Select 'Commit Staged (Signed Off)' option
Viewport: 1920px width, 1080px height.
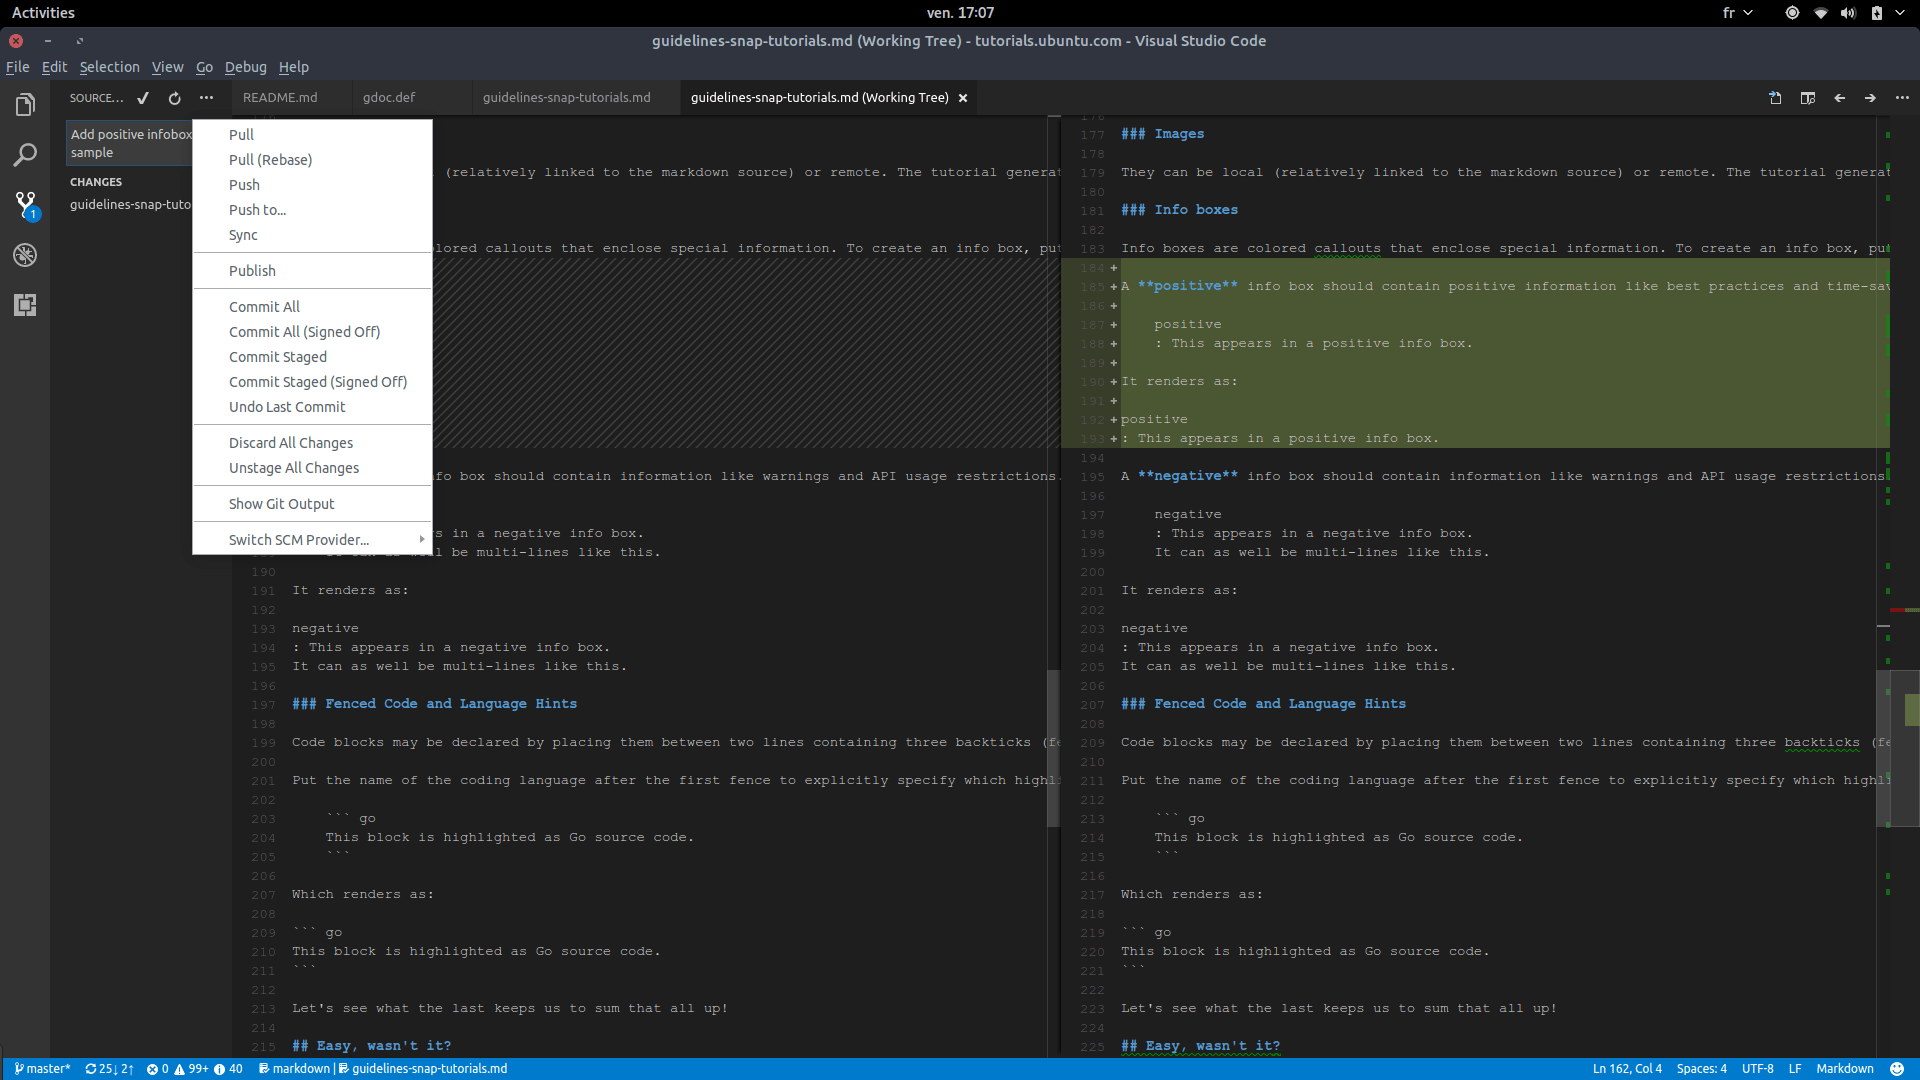[316, 381]
